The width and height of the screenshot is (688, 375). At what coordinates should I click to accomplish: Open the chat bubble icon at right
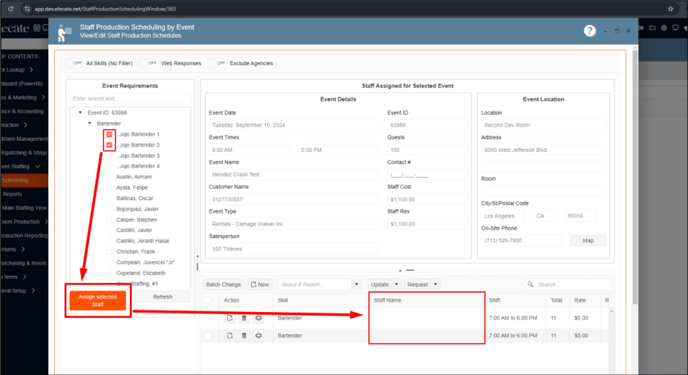click(x=675, y=28)
